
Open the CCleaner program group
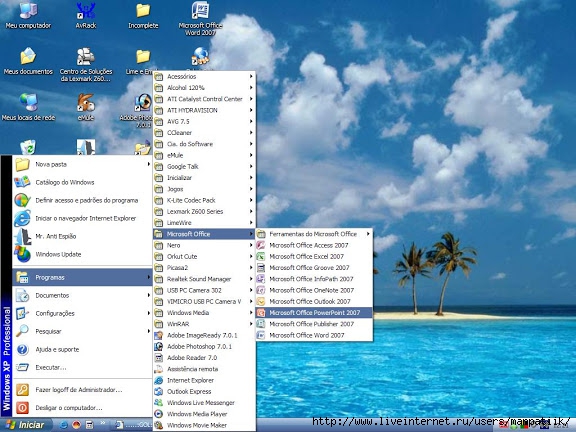click(204, 133)
